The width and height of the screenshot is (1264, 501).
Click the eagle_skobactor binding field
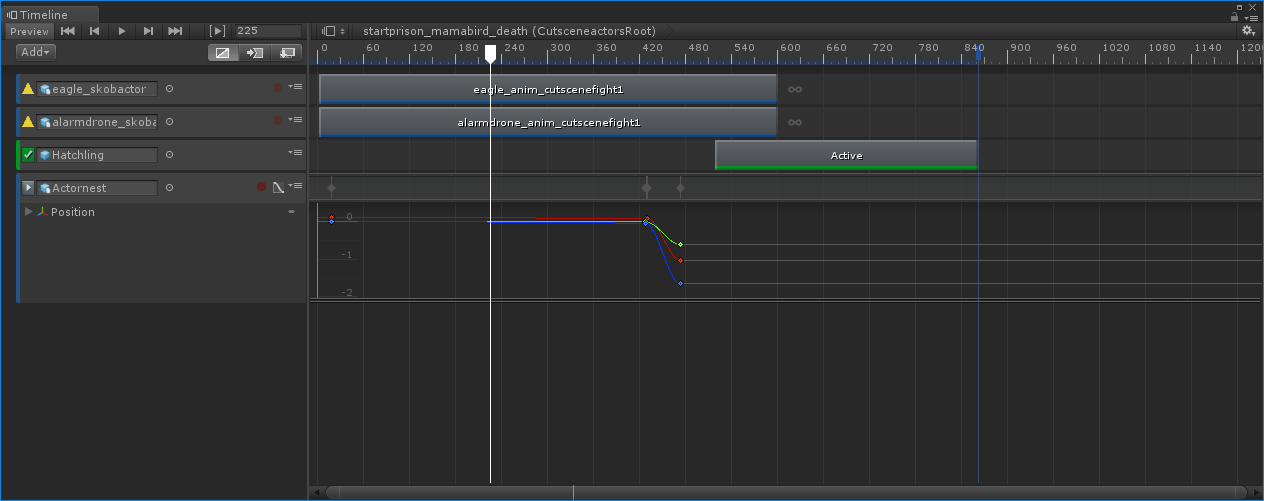(97, 89)
